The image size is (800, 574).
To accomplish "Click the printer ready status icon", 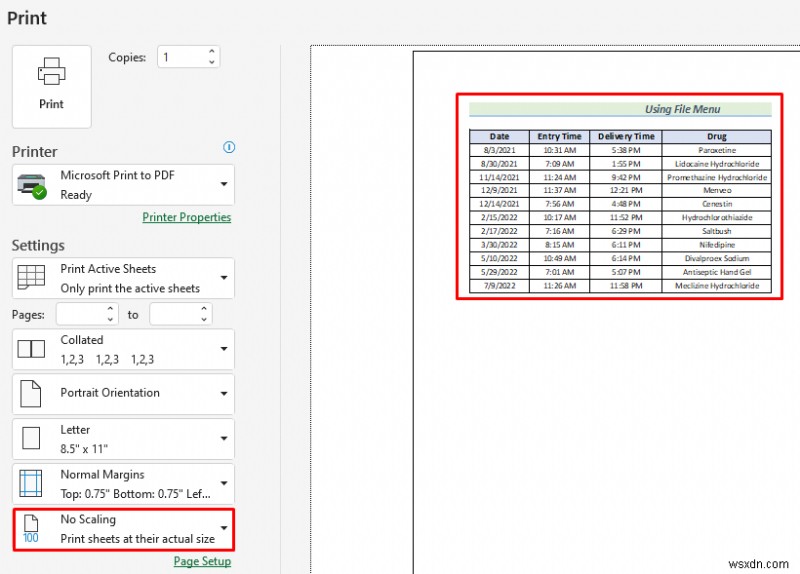I will [x=32, y=186].
